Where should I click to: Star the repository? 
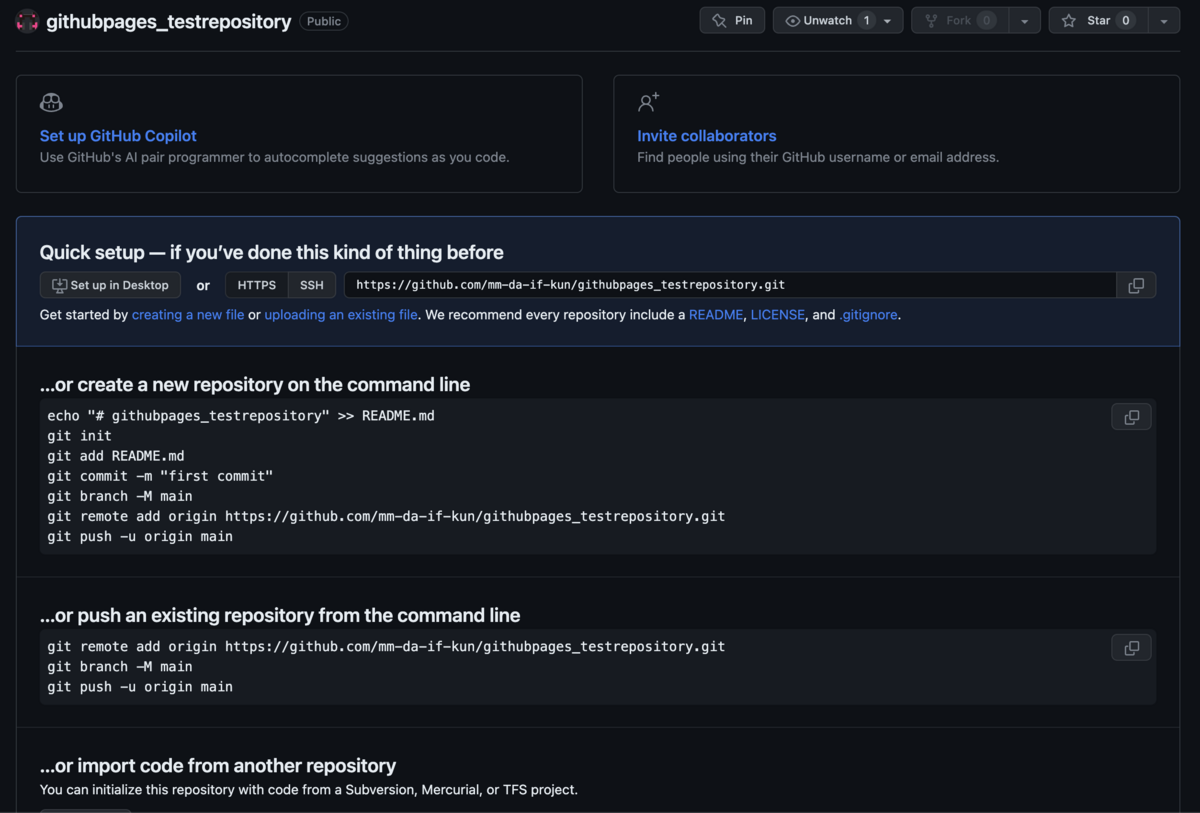[x=1097, y=21]
